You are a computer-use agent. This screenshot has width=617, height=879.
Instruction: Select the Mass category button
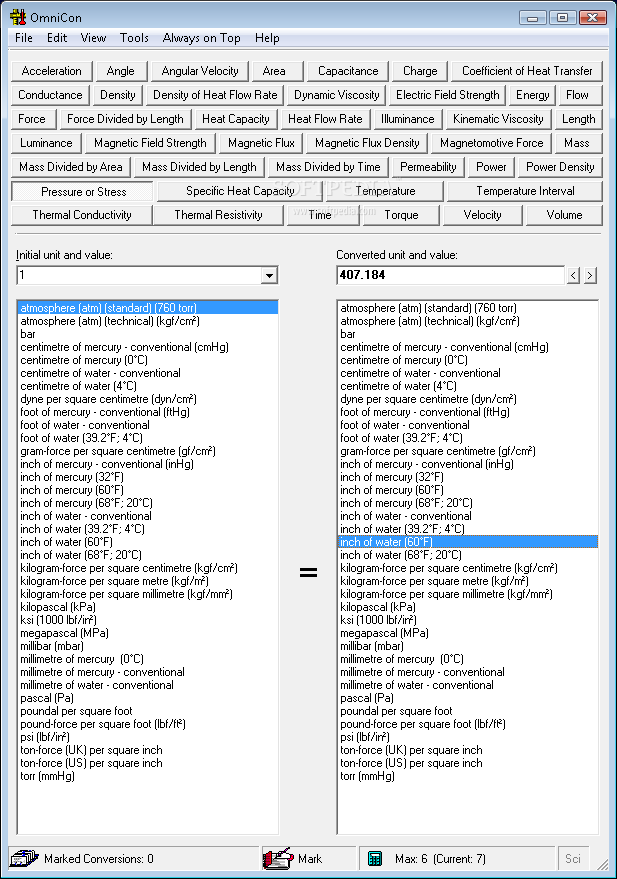tap(577, 143)
